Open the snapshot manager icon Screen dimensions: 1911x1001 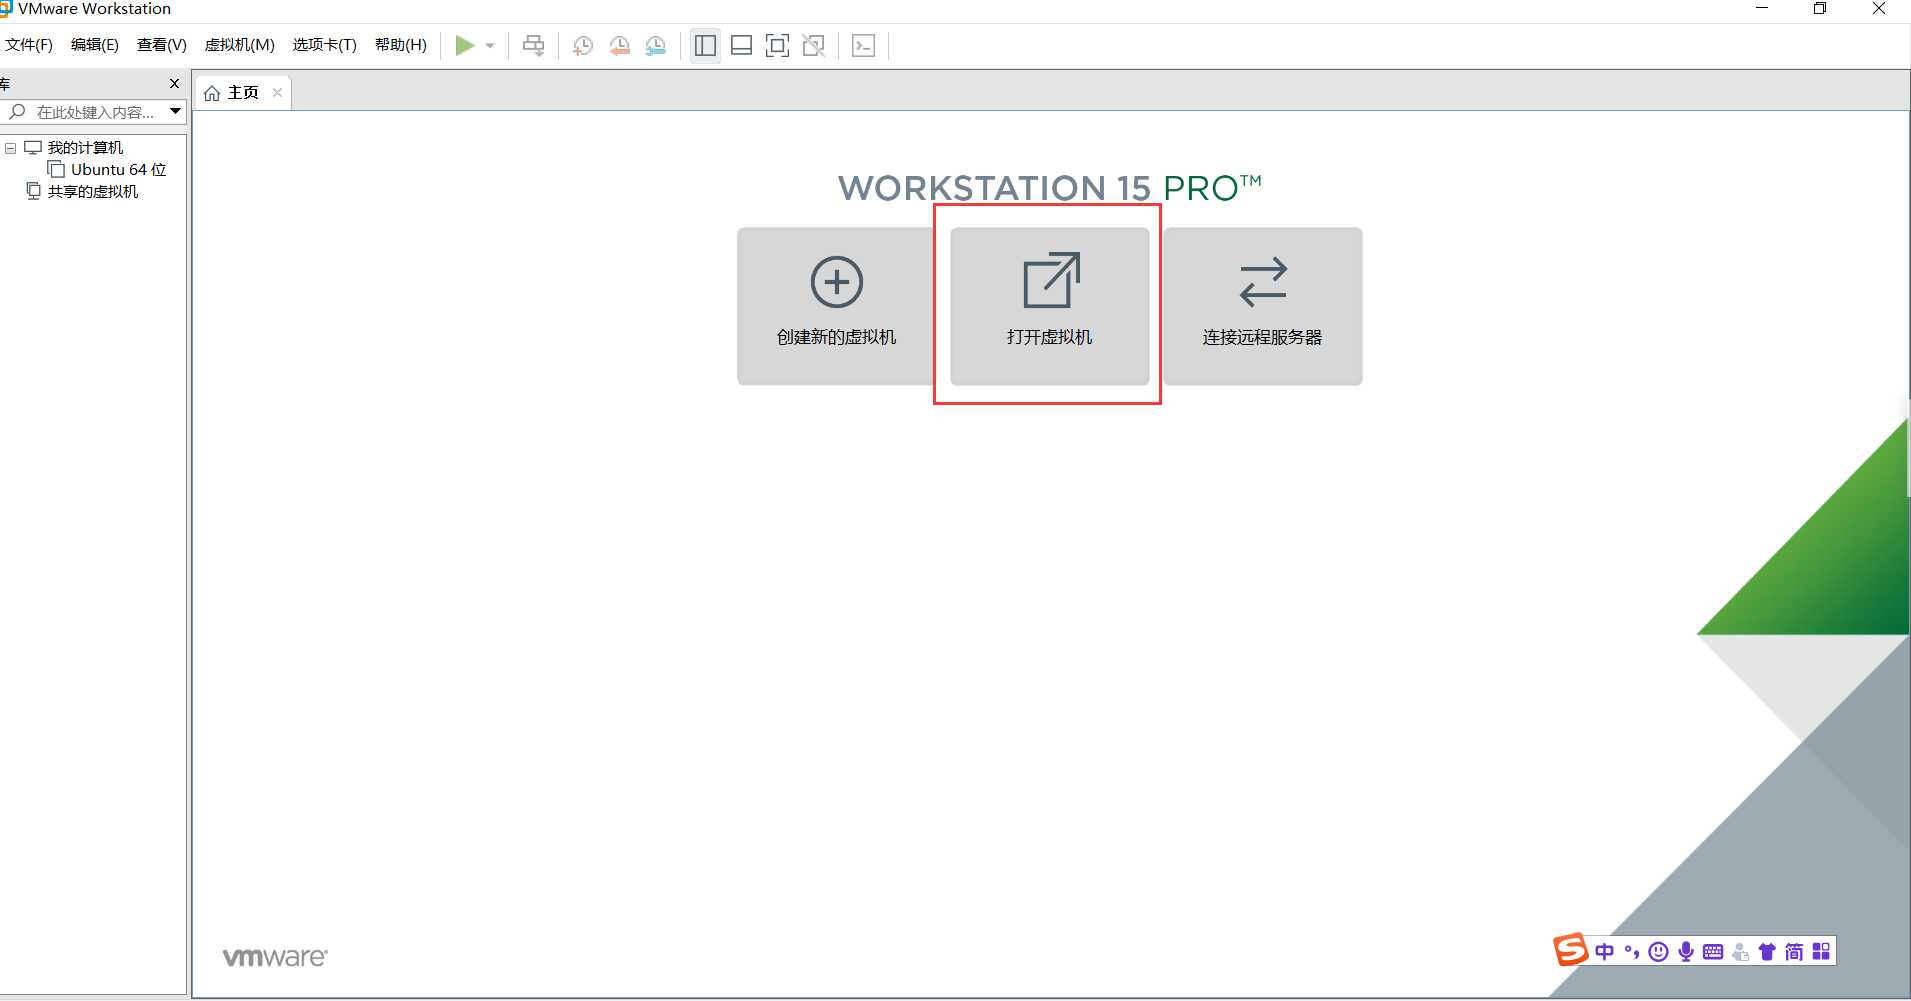(x=656, y=46)
